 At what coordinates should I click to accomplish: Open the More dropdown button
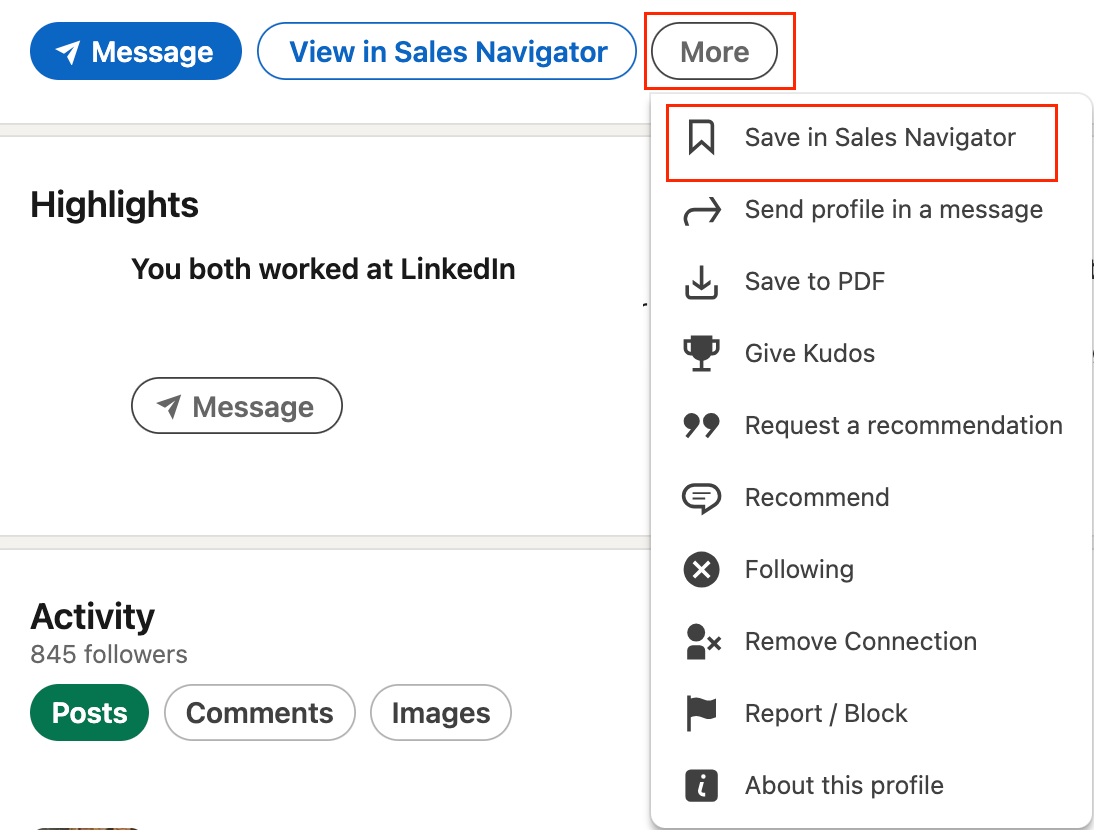click(714, 52)
